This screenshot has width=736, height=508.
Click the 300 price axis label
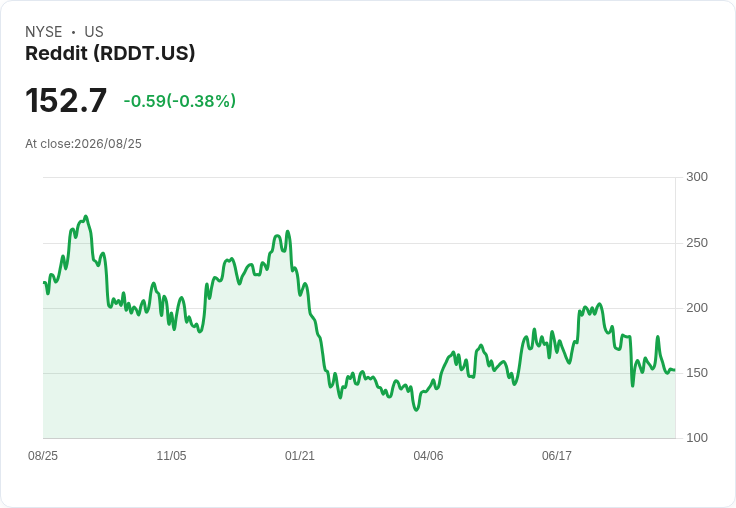tap(697, 177)
